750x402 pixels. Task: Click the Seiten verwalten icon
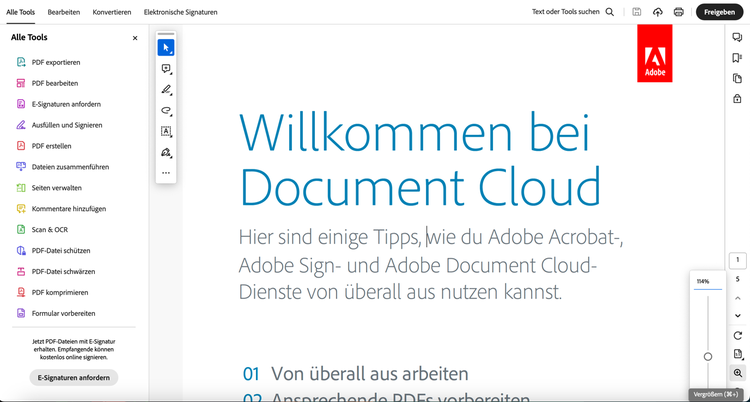[x=21, y=188]
